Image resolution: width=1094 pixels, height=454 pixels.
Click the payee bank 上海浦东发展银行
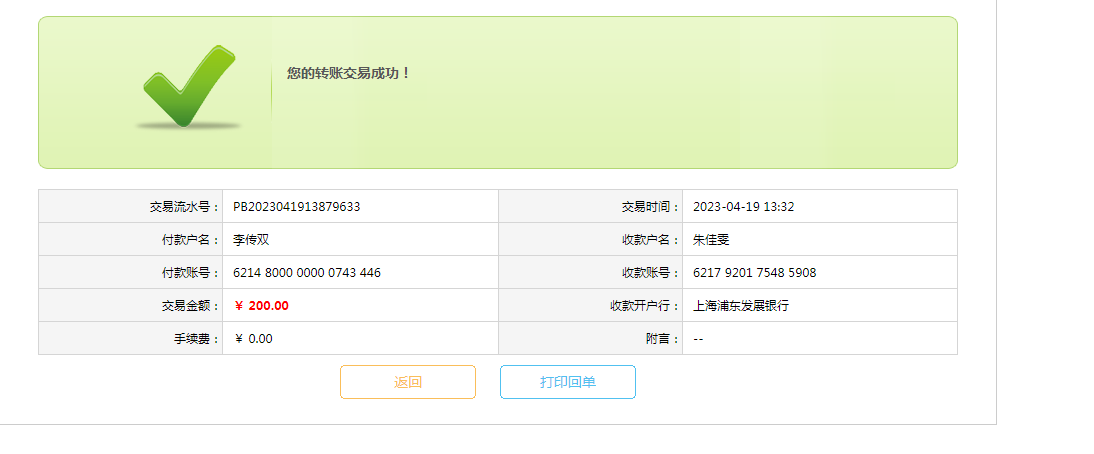(x=741, y=306)
